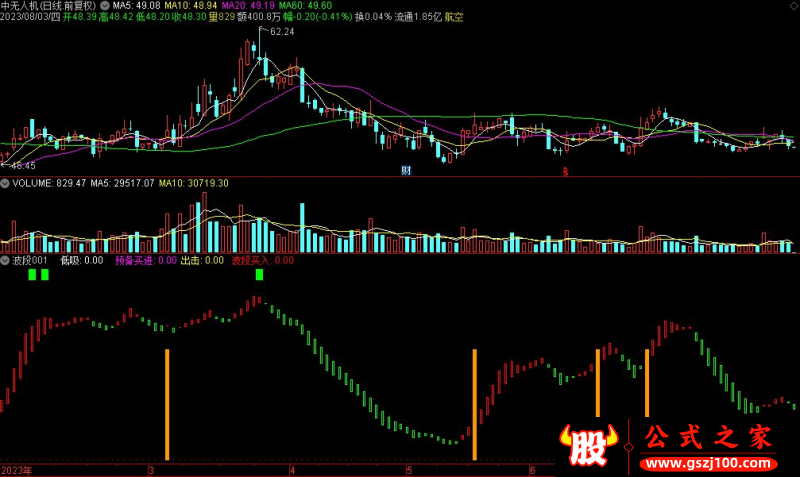This screenshot has height=477, width=800.
Task: Click the green square marker near the April peak
Action: tap(259, 274)
